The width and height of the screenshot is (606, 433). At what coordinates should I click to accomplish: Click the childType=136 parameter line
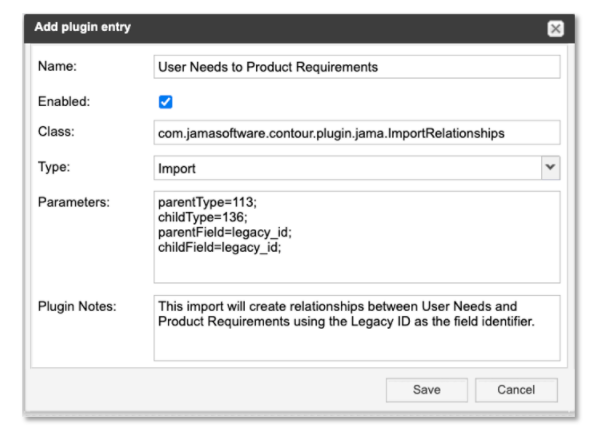pos(203,217)
